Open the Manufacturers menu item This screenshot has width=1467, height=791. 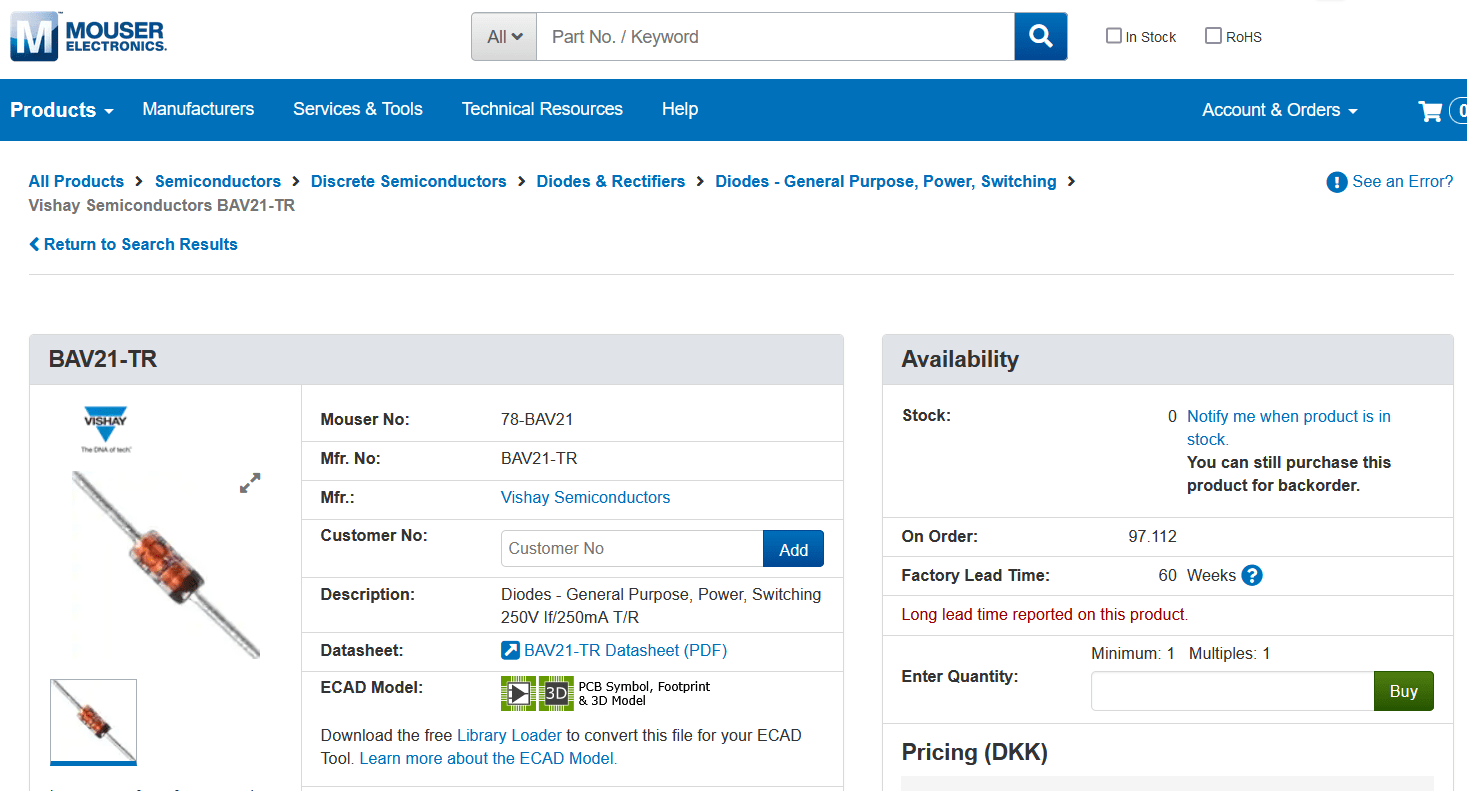[198, 109]
